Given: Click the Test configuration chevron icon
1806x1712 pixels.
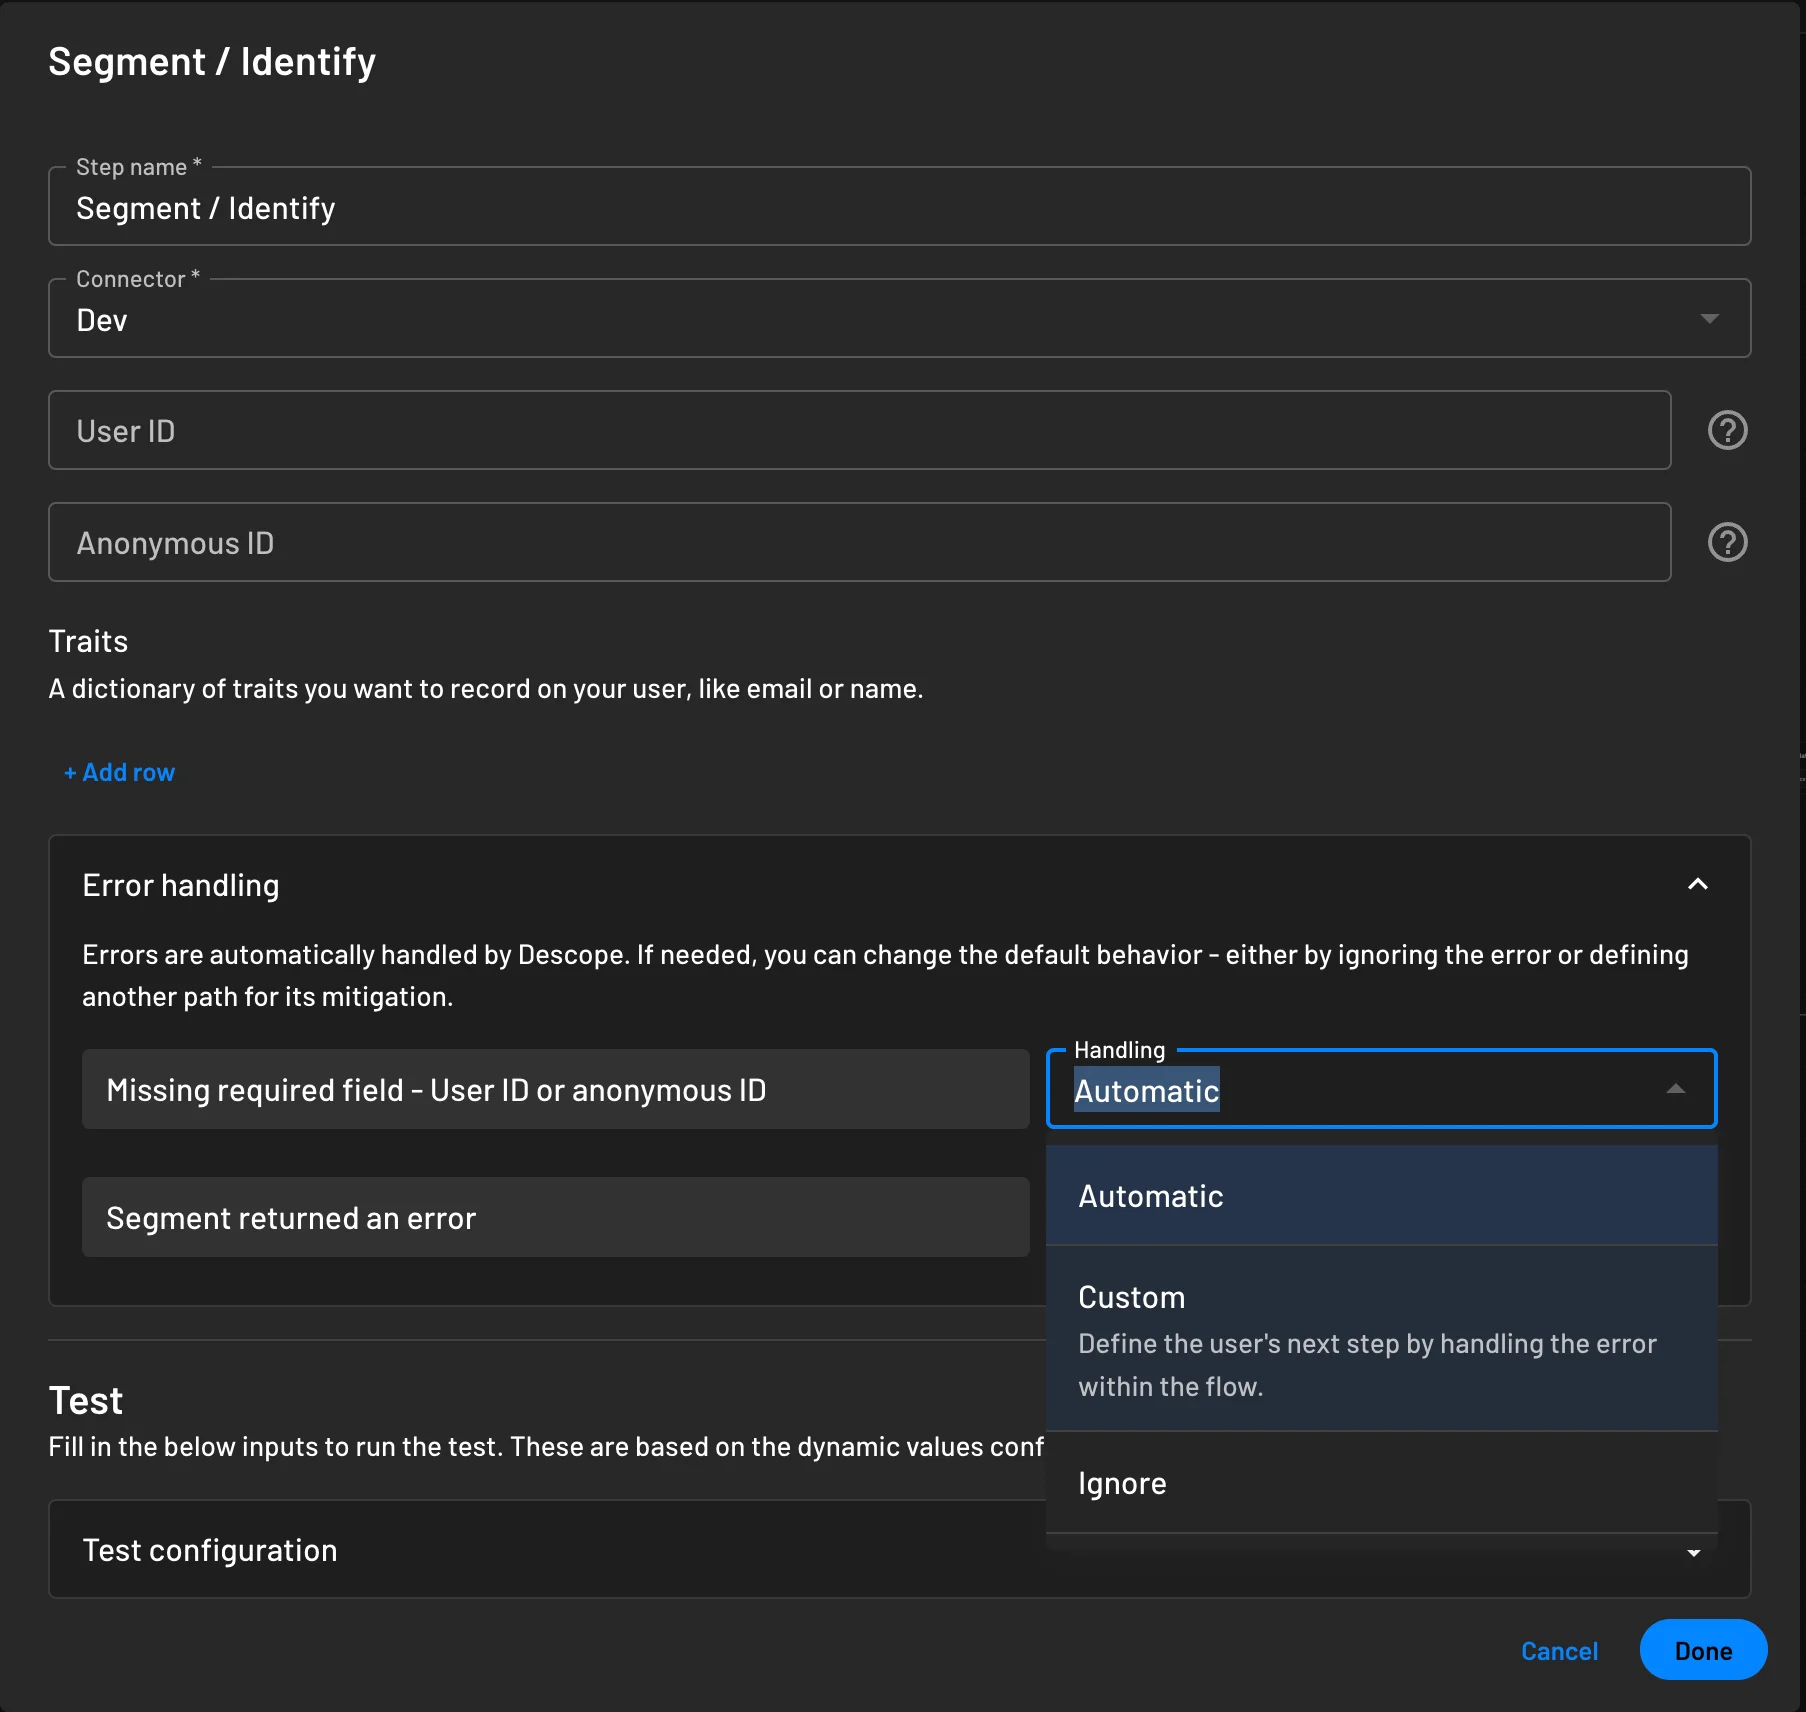Looking at the screenshot, I should (1692, 1552).
